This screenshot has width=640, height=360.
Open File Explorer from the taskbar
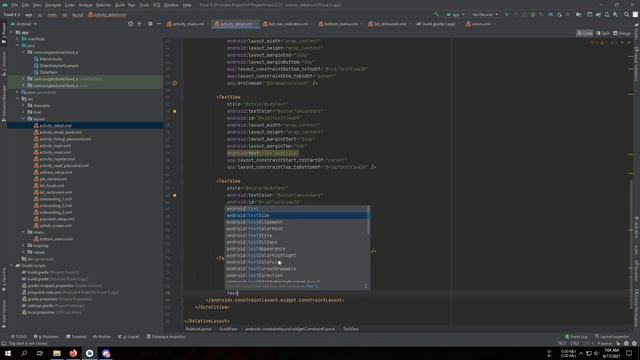(57, 353)
